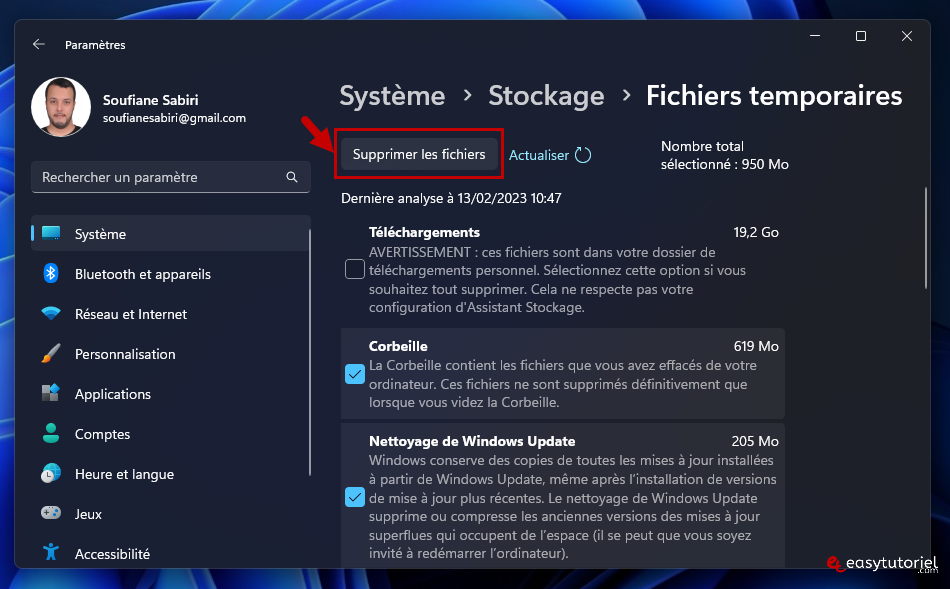Click the 19,2 Go size value
This screenshot has height=589, width=950.
pyautogui.click(x=756, y=232)
